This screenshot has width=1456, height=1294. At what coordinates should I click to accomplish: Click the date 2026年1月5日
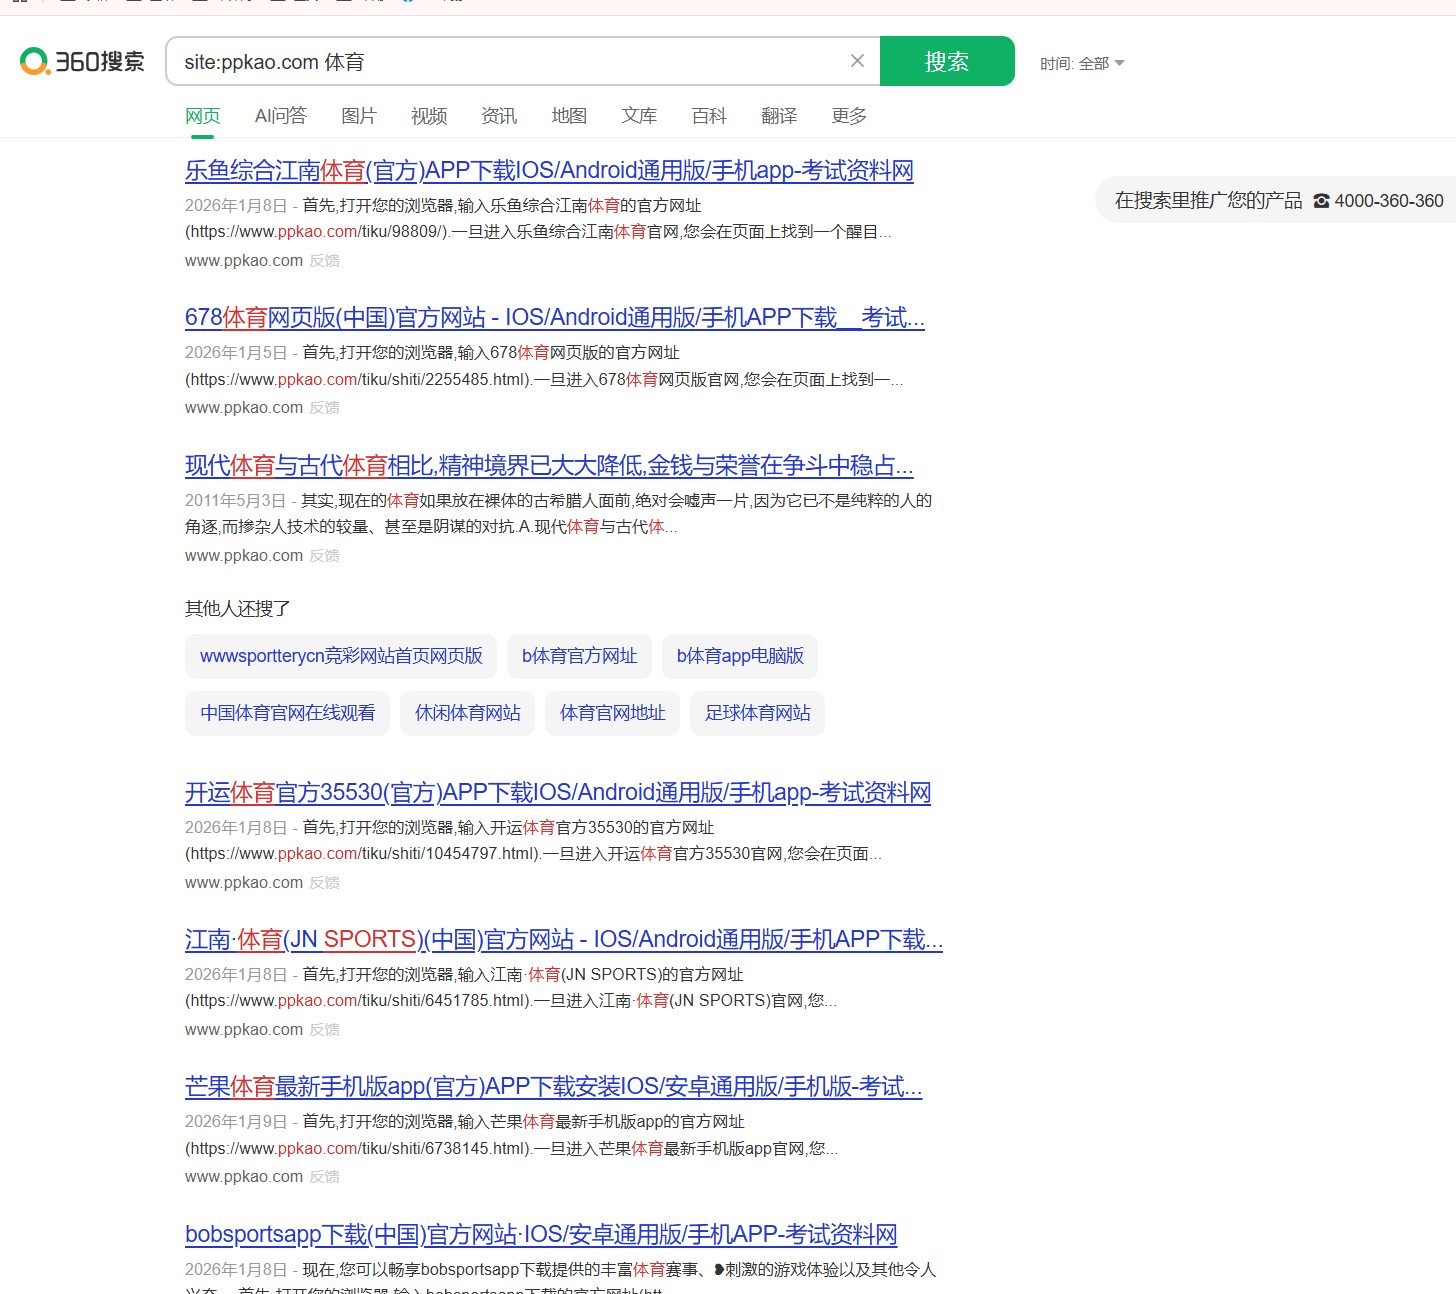pos(235,353)
